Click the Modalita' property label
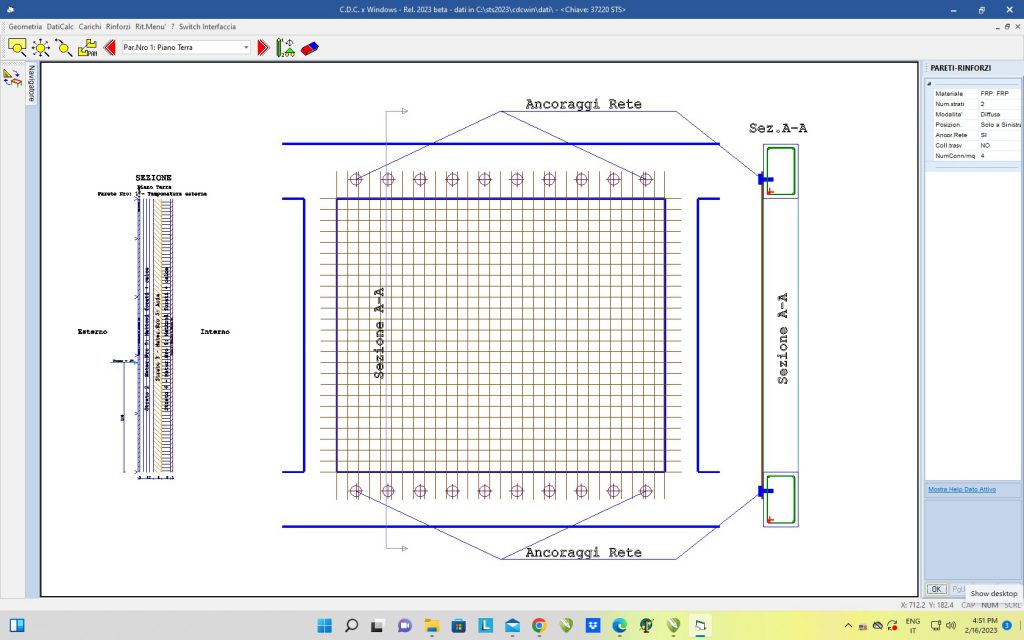The image size is (1024, 640). [948, 114]
